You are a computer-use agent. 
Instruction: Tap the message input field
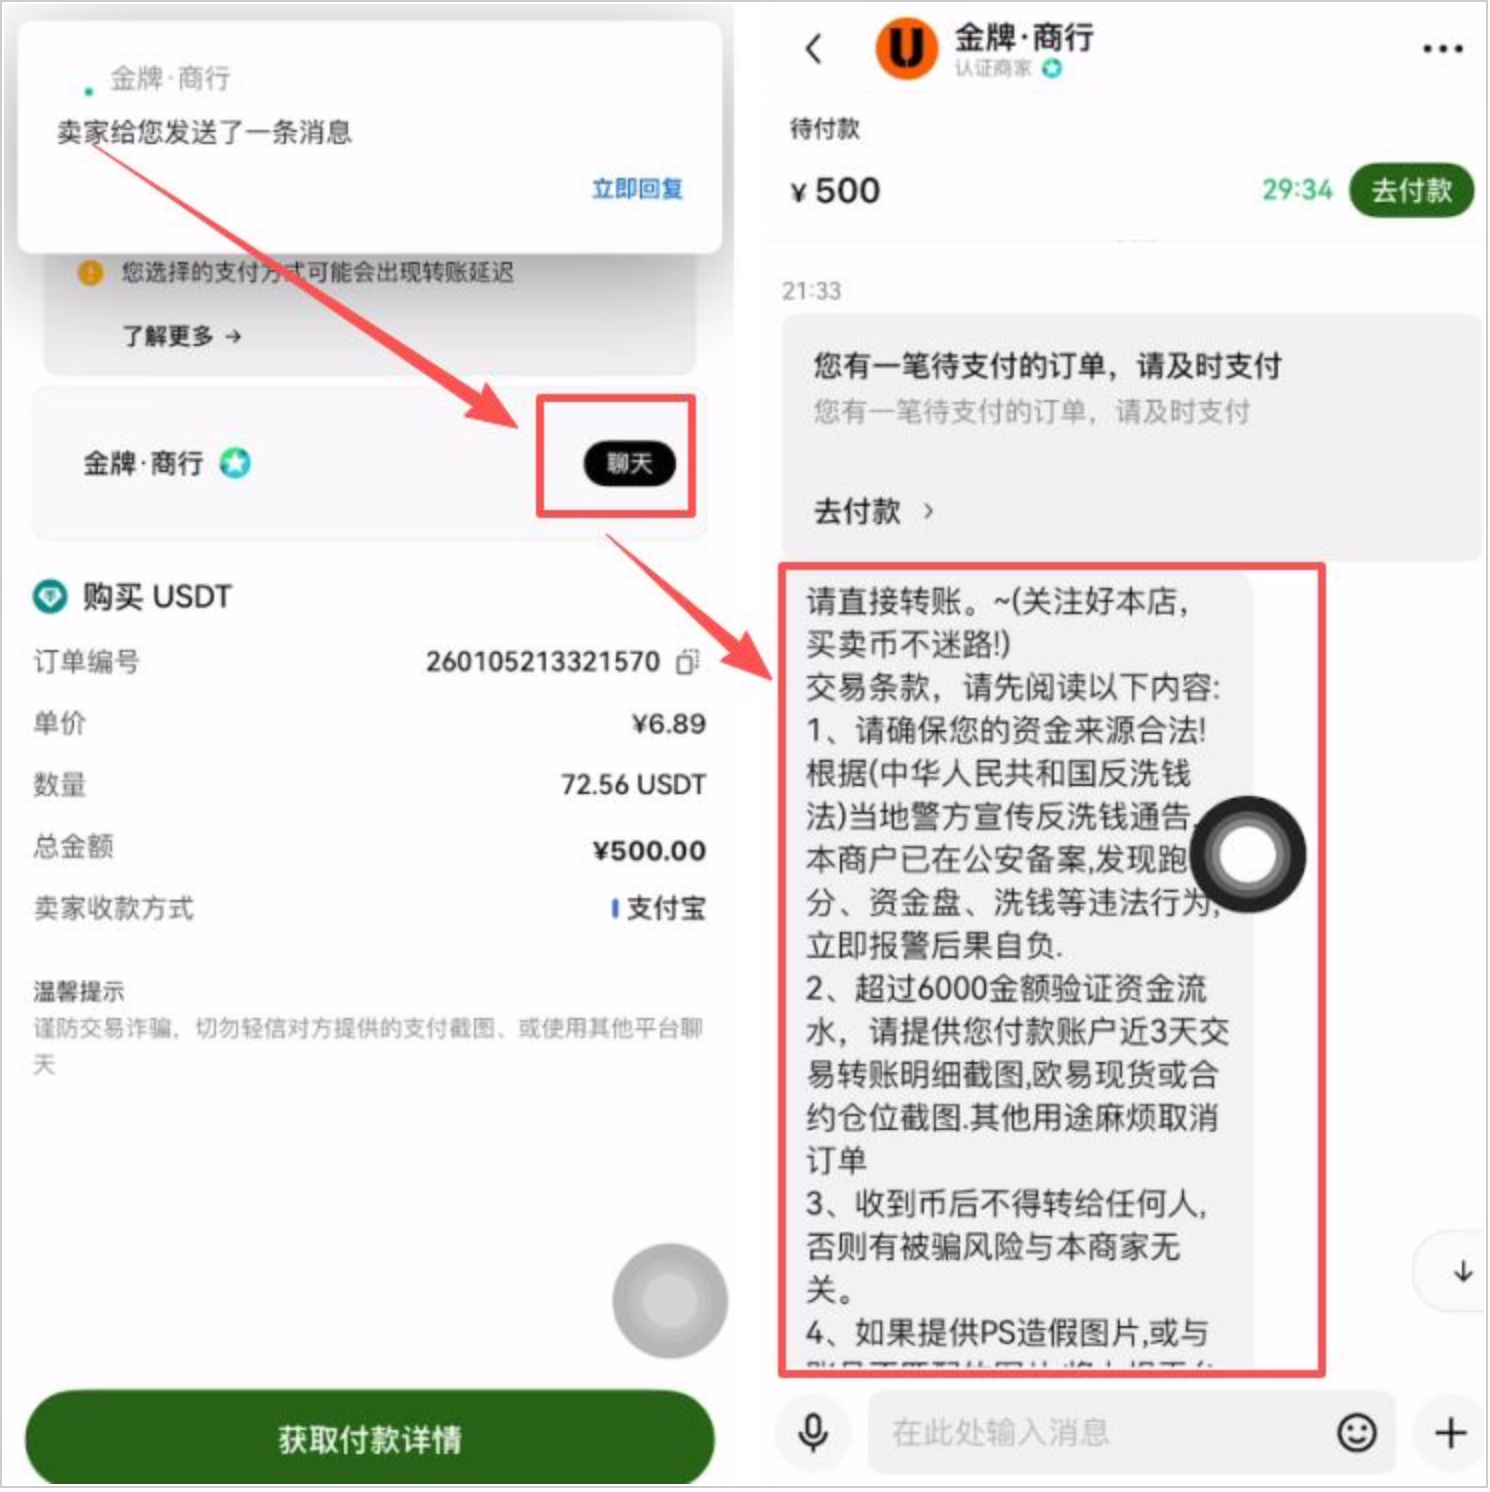click(1100, 1432)
